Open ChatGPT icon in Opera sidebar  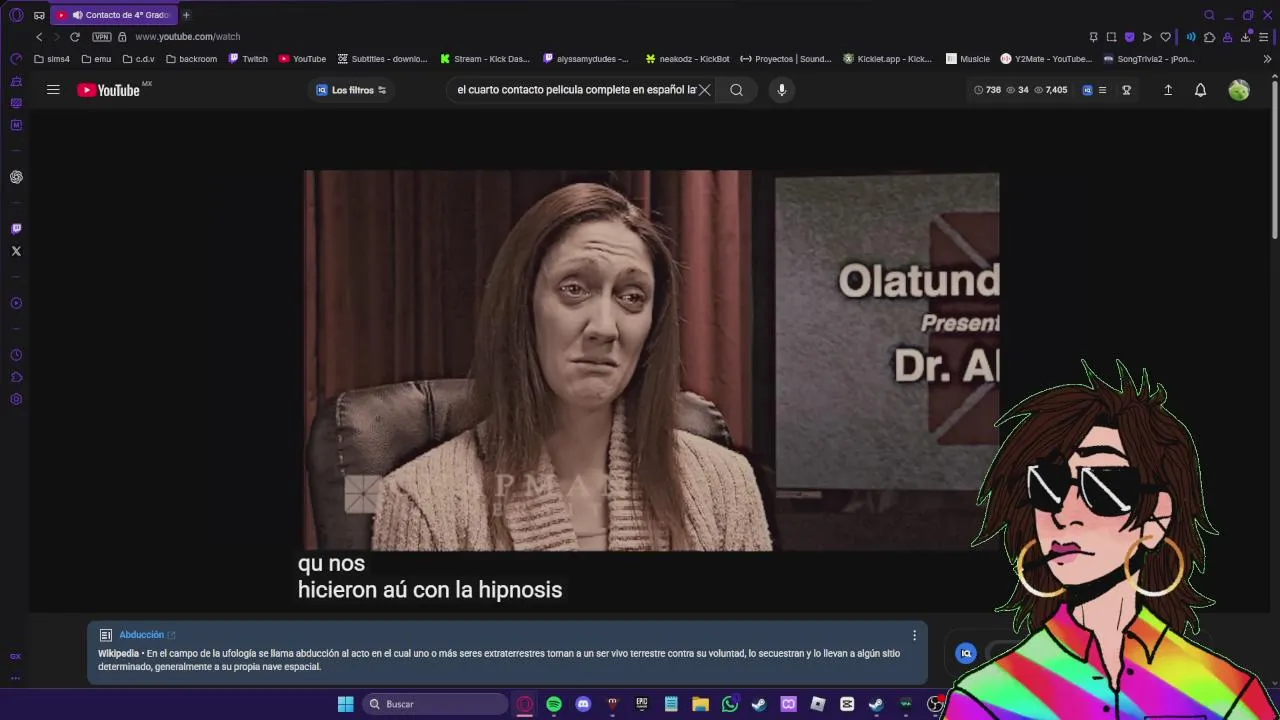16,177
